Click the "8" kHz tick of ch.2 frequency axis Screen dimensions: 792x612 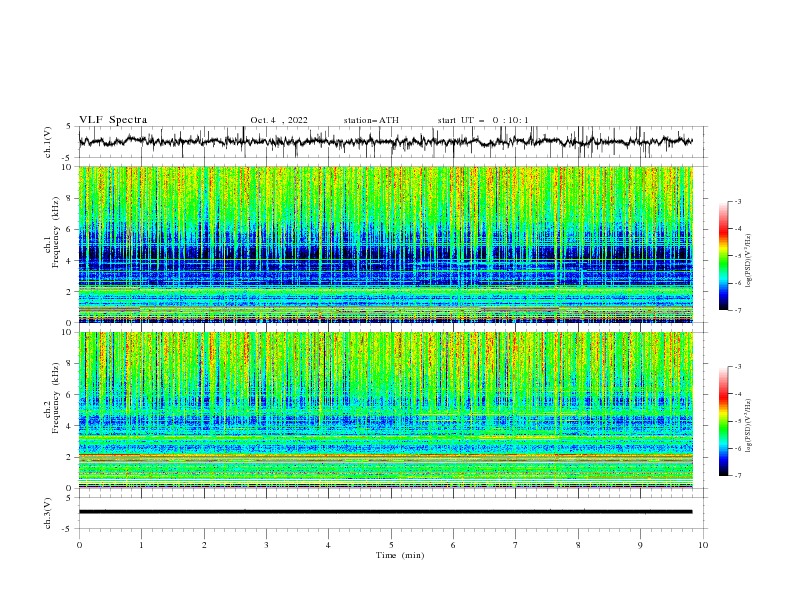click(x=69, y=364)
